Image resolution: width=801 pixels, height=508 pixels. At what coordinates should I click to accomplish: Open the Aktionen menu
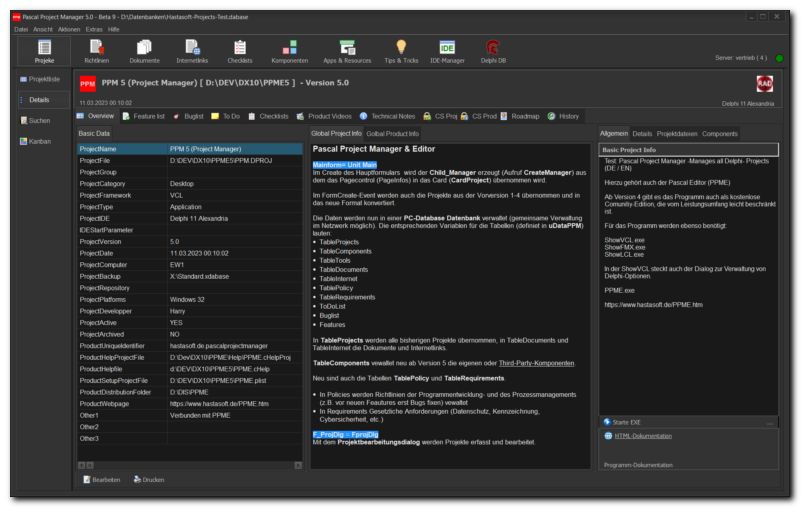69,29
